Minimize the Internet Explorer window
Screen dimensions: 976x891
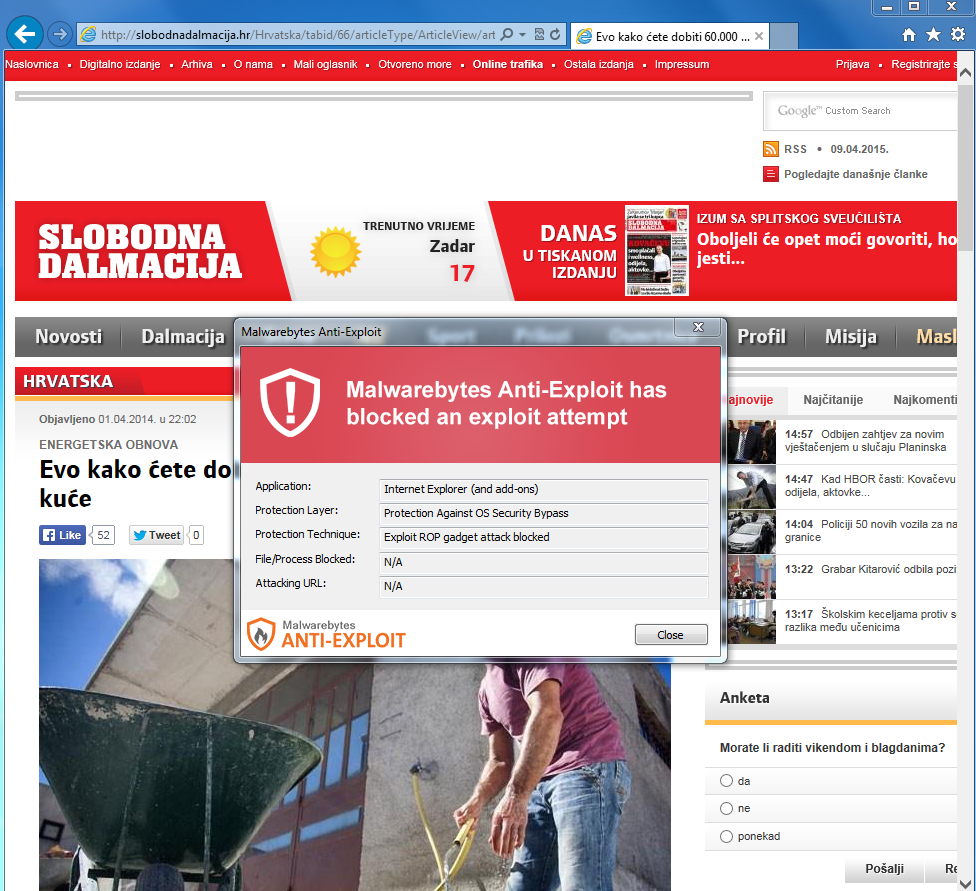pyautogui.click(x=887, y=7)
